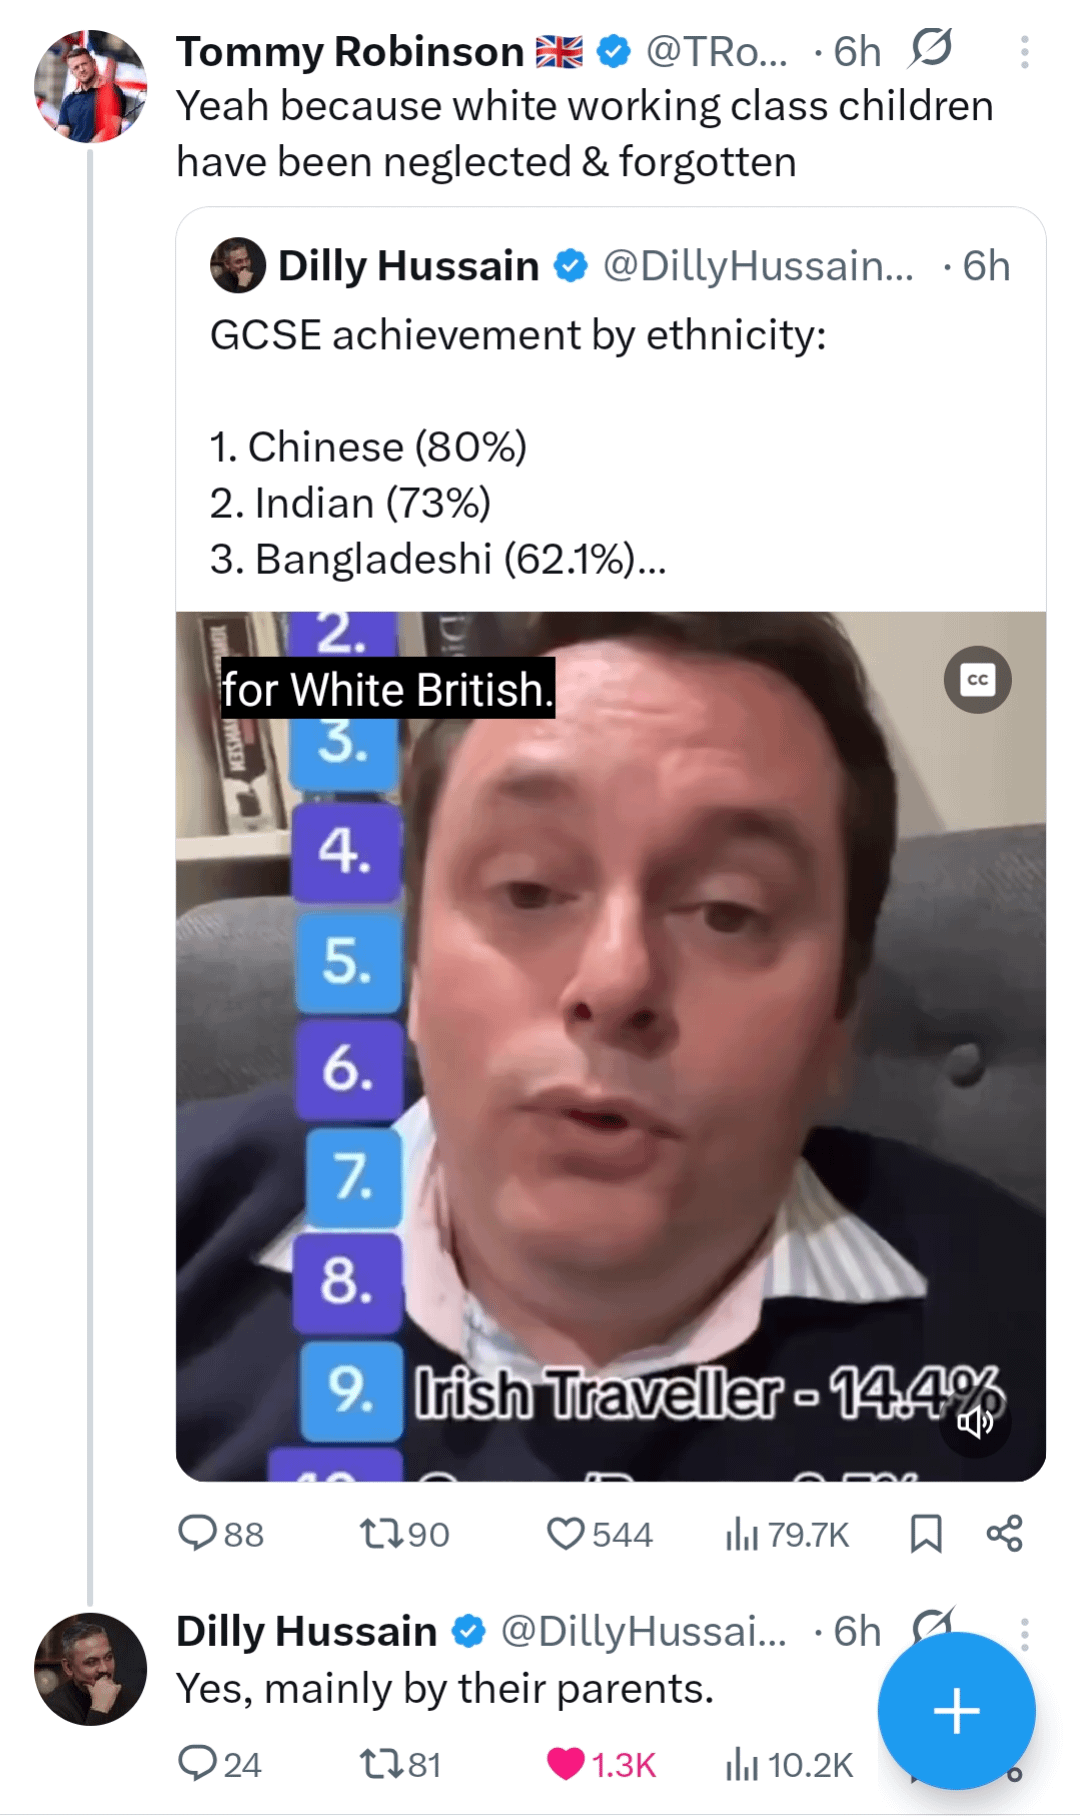The height and width of the screenshot is (1816, 1080).
Task: View 10.2K views on Dilly Hussain's reply
Action: tap(789, 1764)
